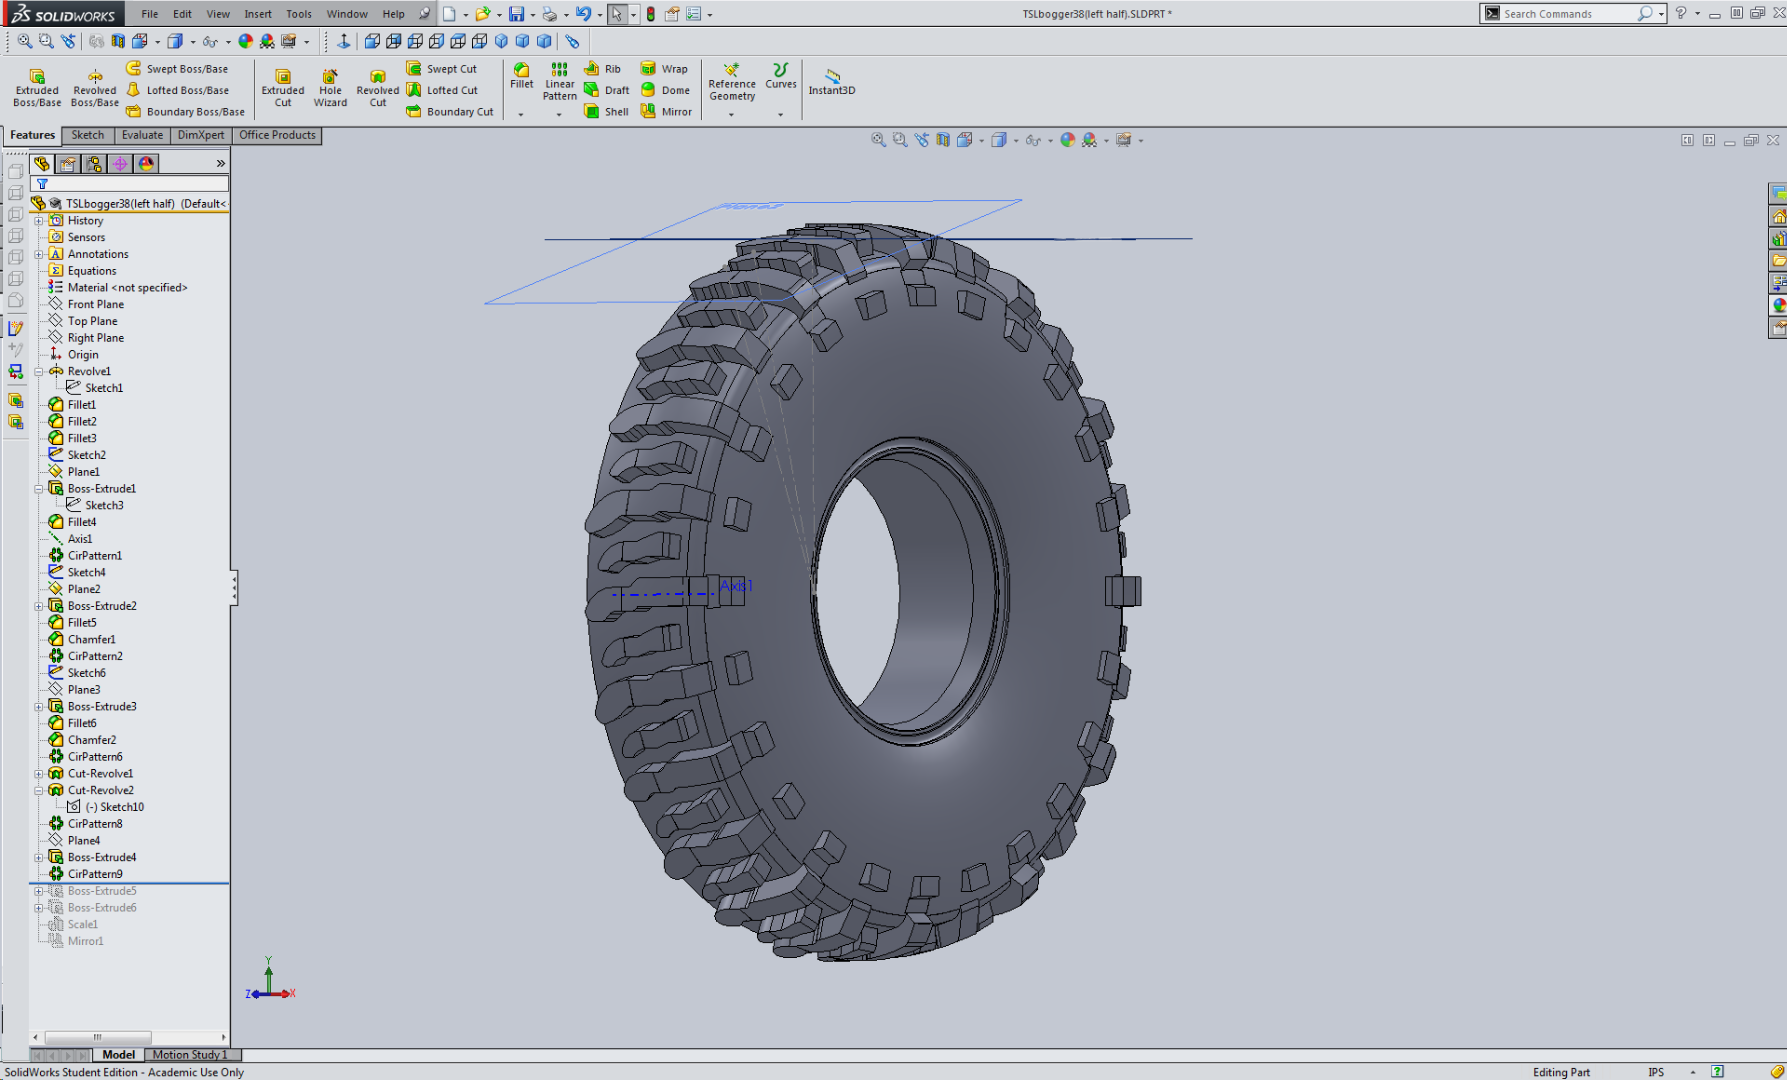Launch Instant3D

831,84
